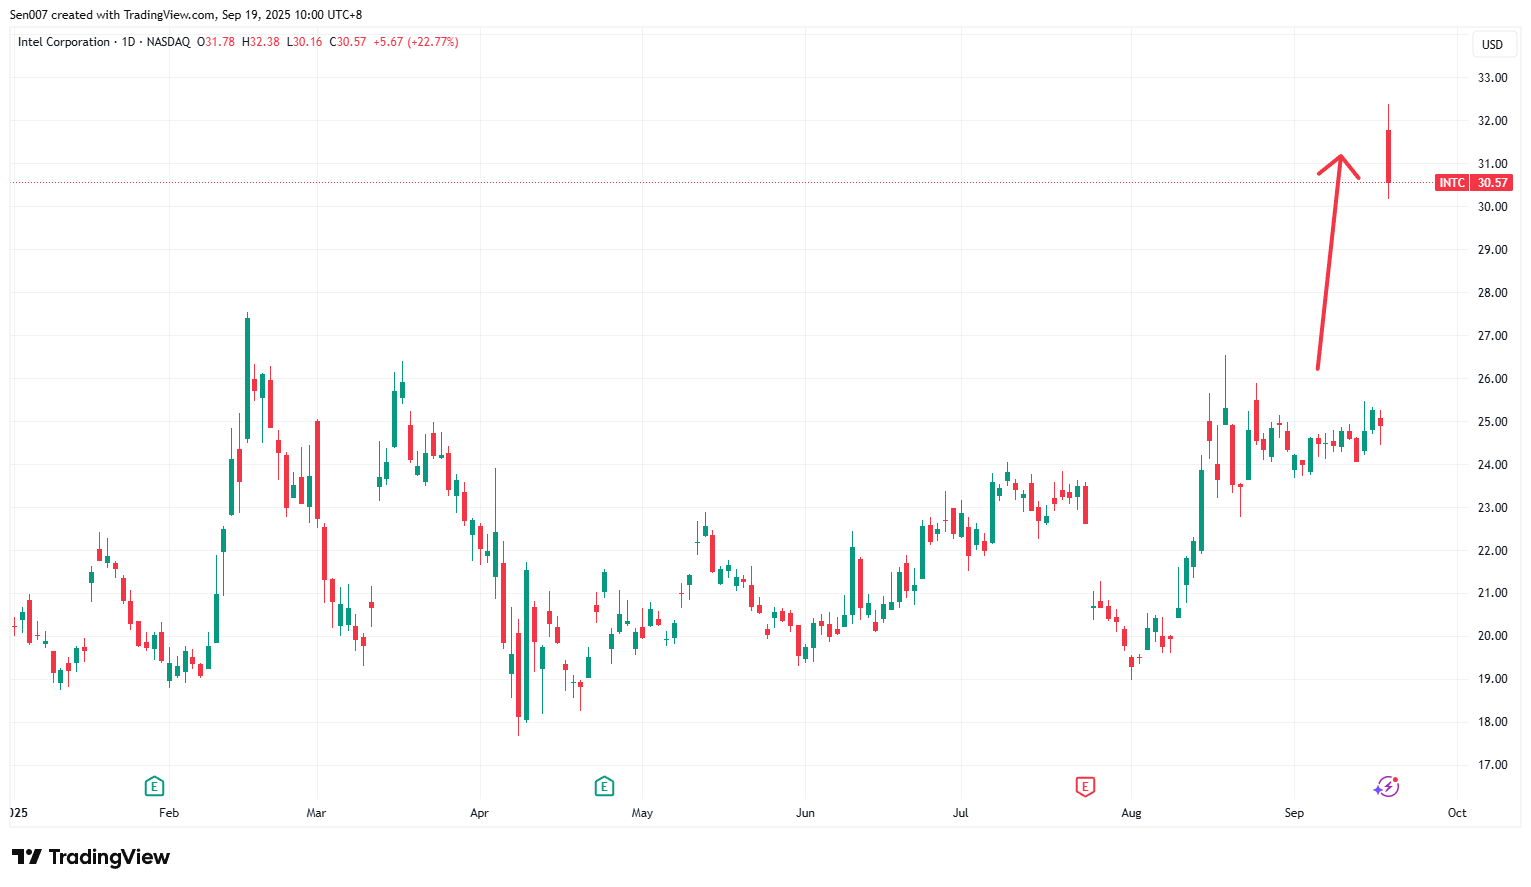Click the INTC price label tag
The image size is (1531, 887).
pyautogui.click(x=1452, y=183)
